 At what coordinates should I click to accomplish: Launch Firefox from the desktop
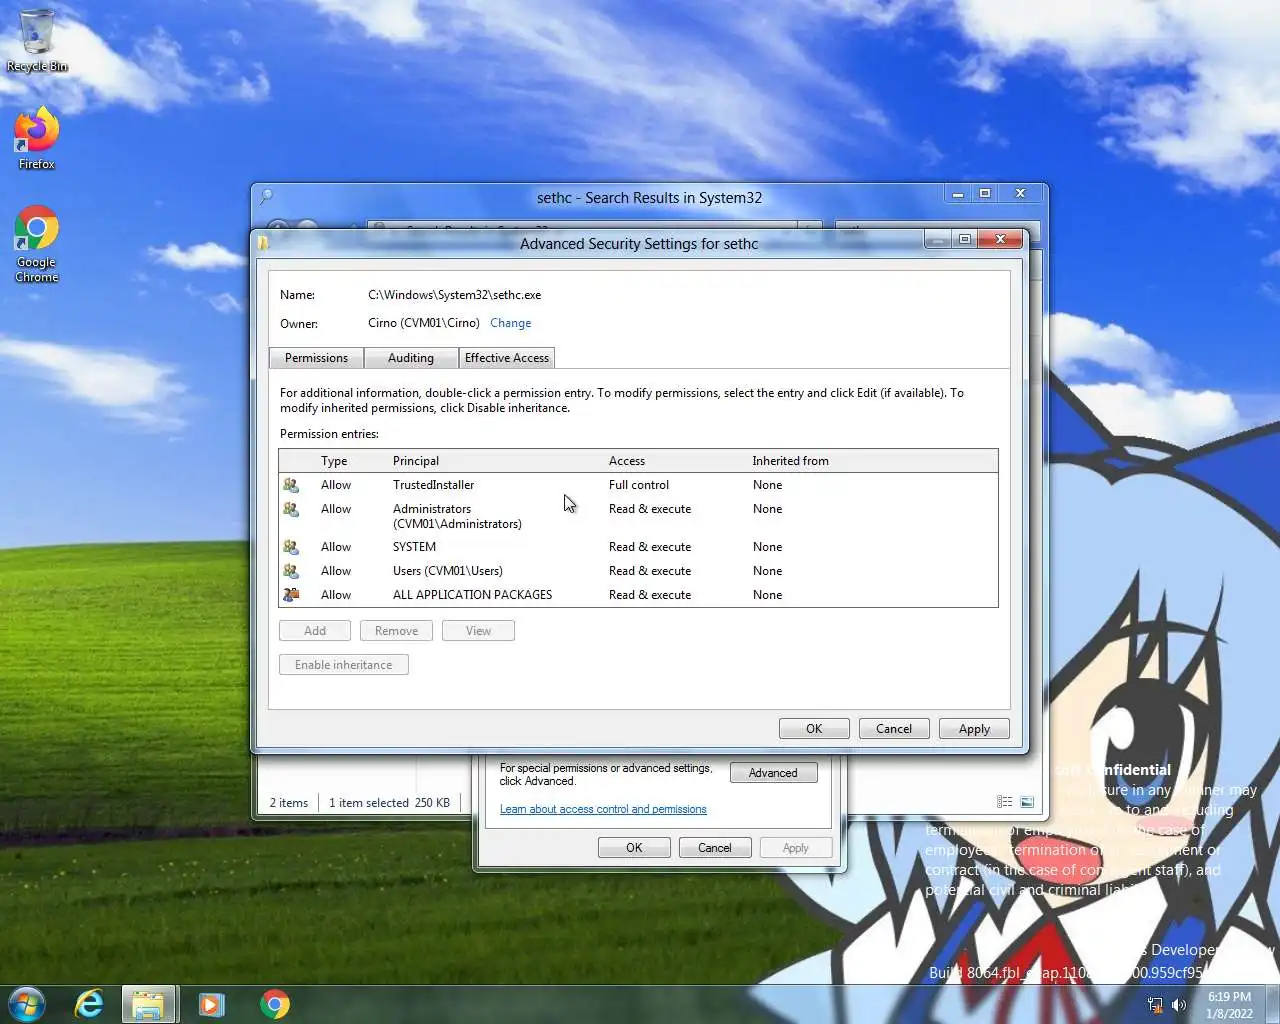coord(37,138)
